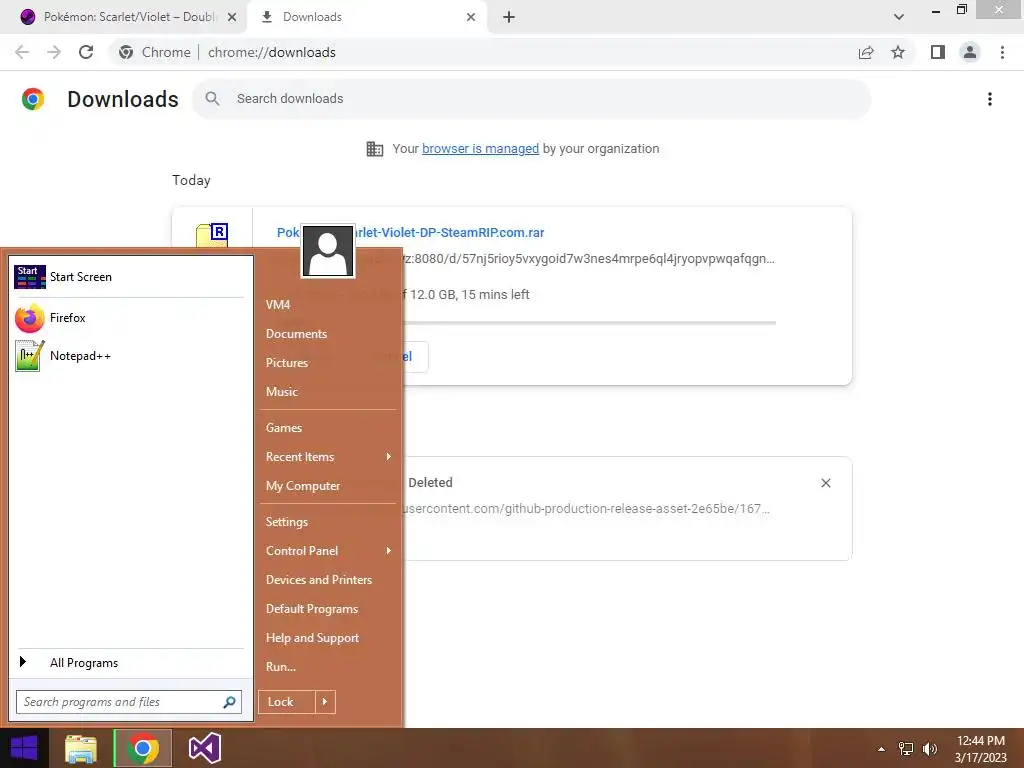
Task: Open the user account picture
Action: pos(328,251)
